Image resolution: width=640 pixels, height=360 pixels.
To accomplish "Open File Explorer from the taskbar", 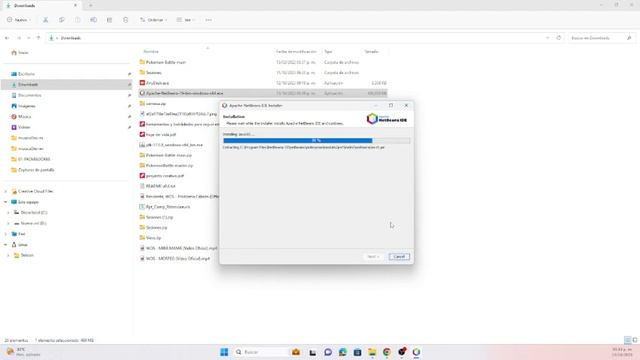I will (372, 352).
